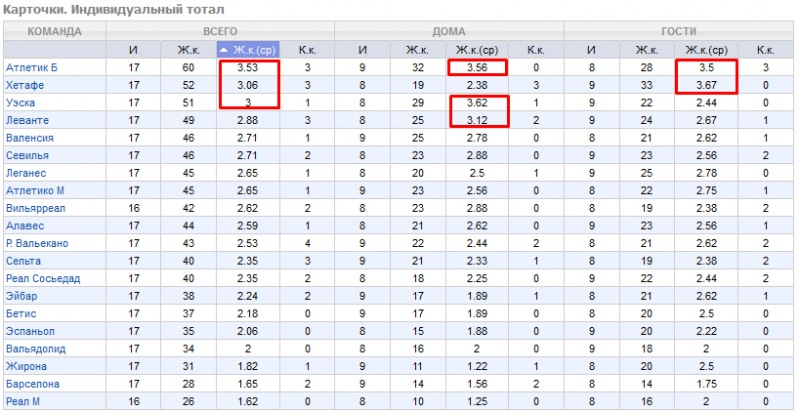Open the Жирона team link
This screenshot has height=412, width=800.
pyautogui.click(x=27, y=366)
